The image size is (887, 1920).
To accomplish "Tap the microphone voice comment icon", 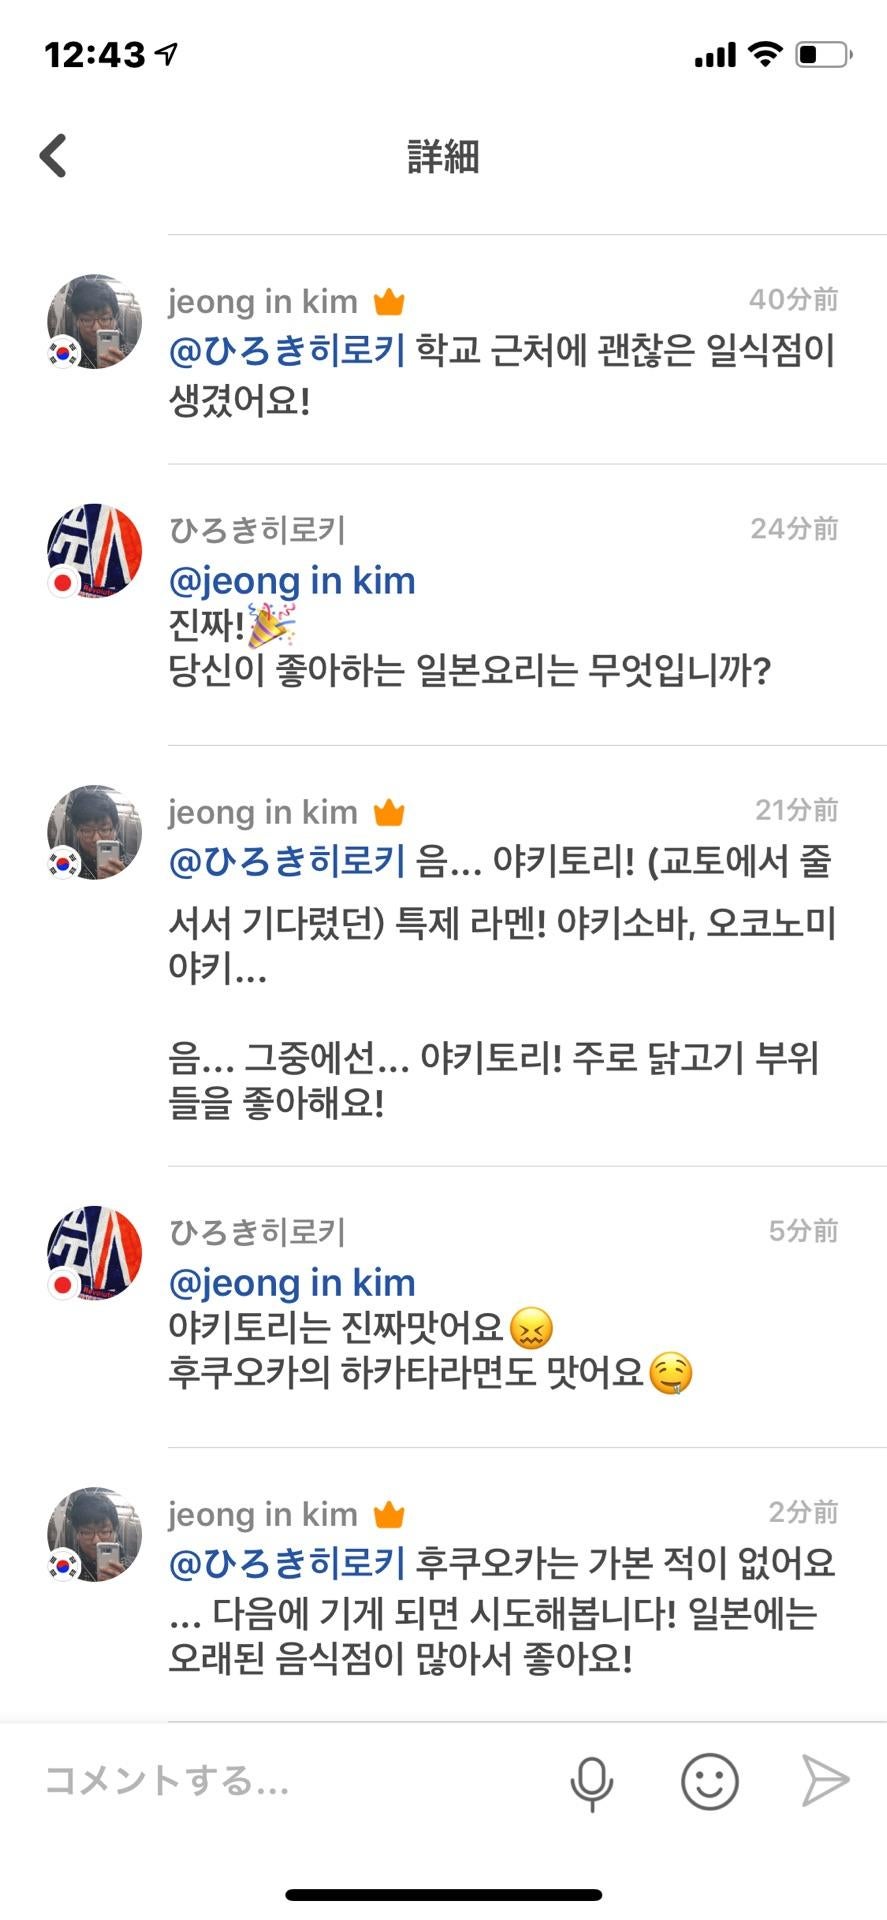I will point(591,1782).
